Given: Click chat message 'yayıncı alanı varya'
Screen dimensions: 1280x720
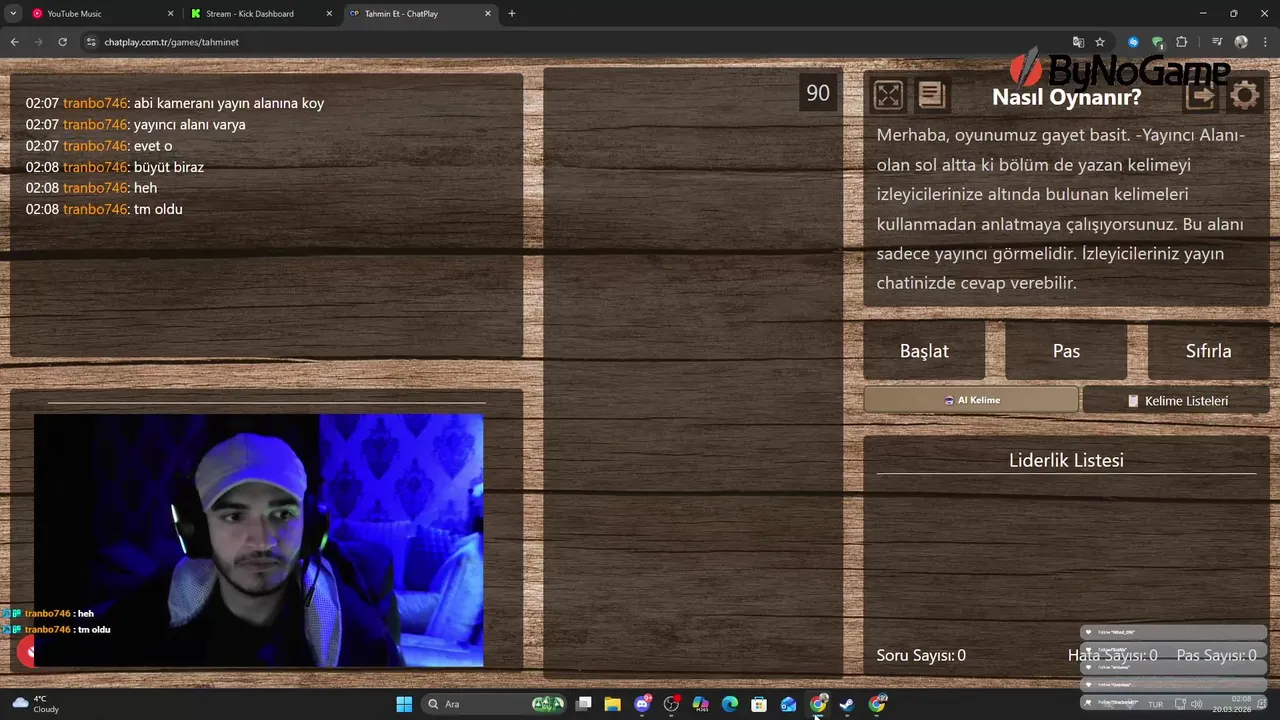Looking at the screenshot, I should 189,125.
